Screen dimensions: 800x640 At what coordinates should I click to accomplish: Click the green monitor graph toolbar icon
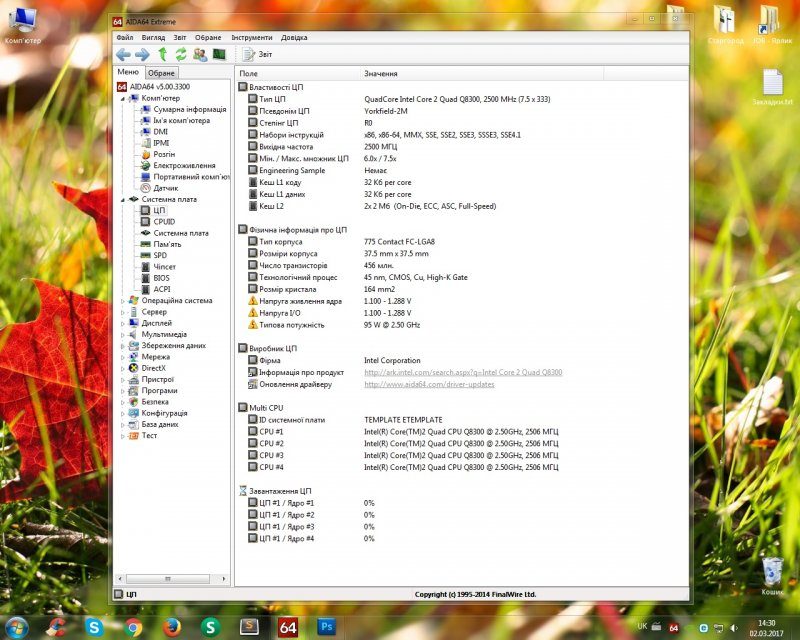(219, 54)
